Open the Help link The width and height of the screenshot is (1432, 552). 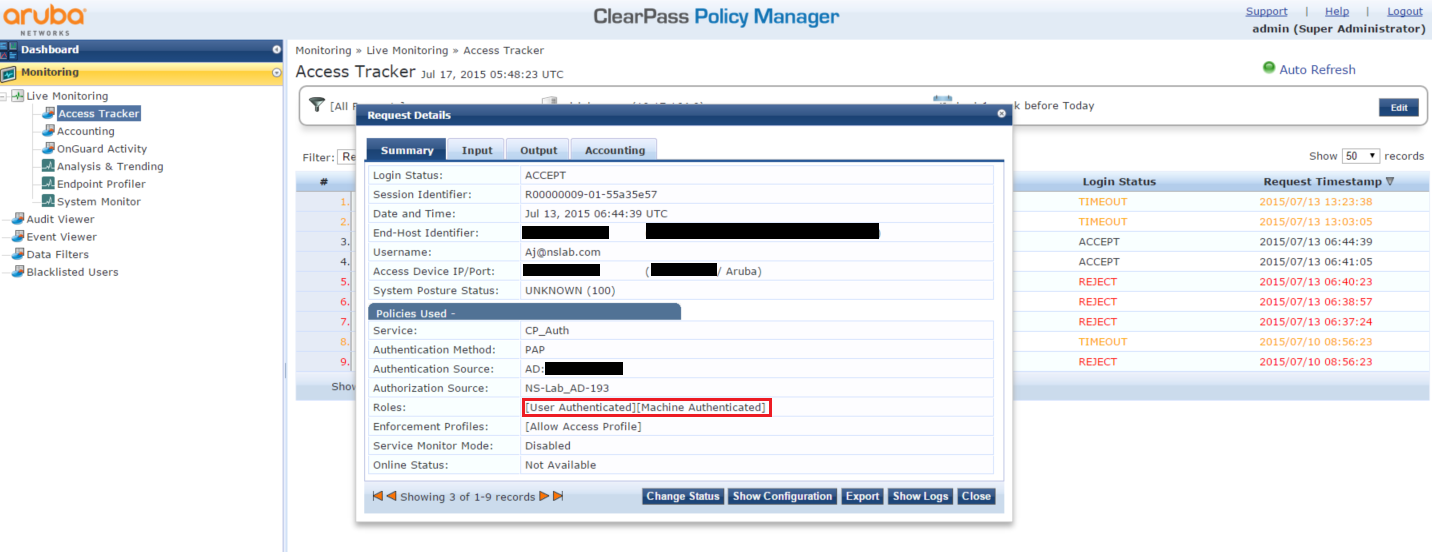click(1337, 11)
